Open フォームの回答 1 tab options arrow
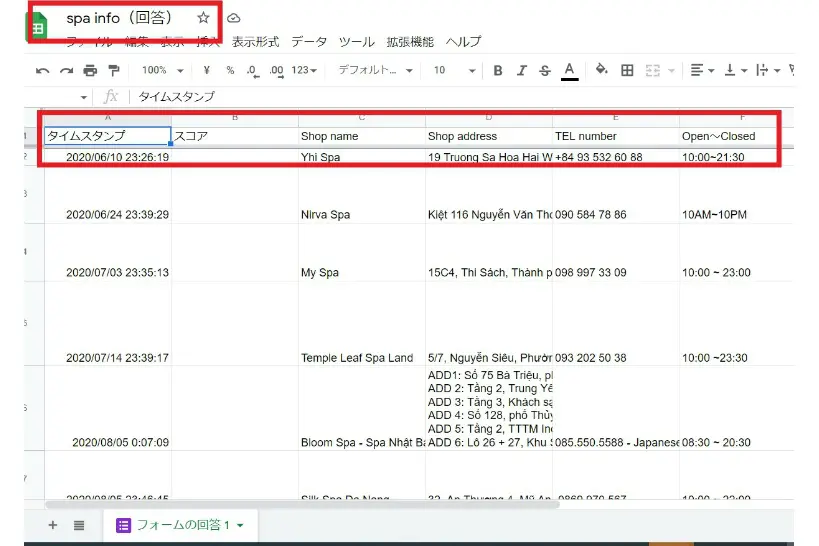 point(240,526)
